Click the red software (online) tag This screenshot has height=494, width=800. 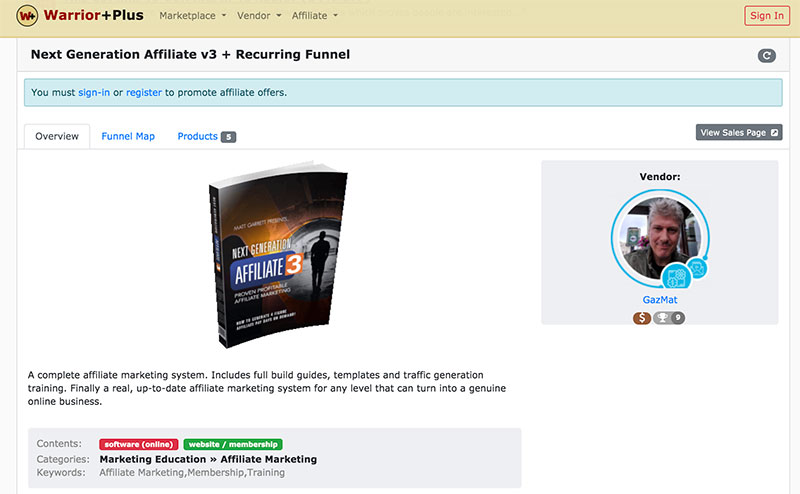click(139, 444)
